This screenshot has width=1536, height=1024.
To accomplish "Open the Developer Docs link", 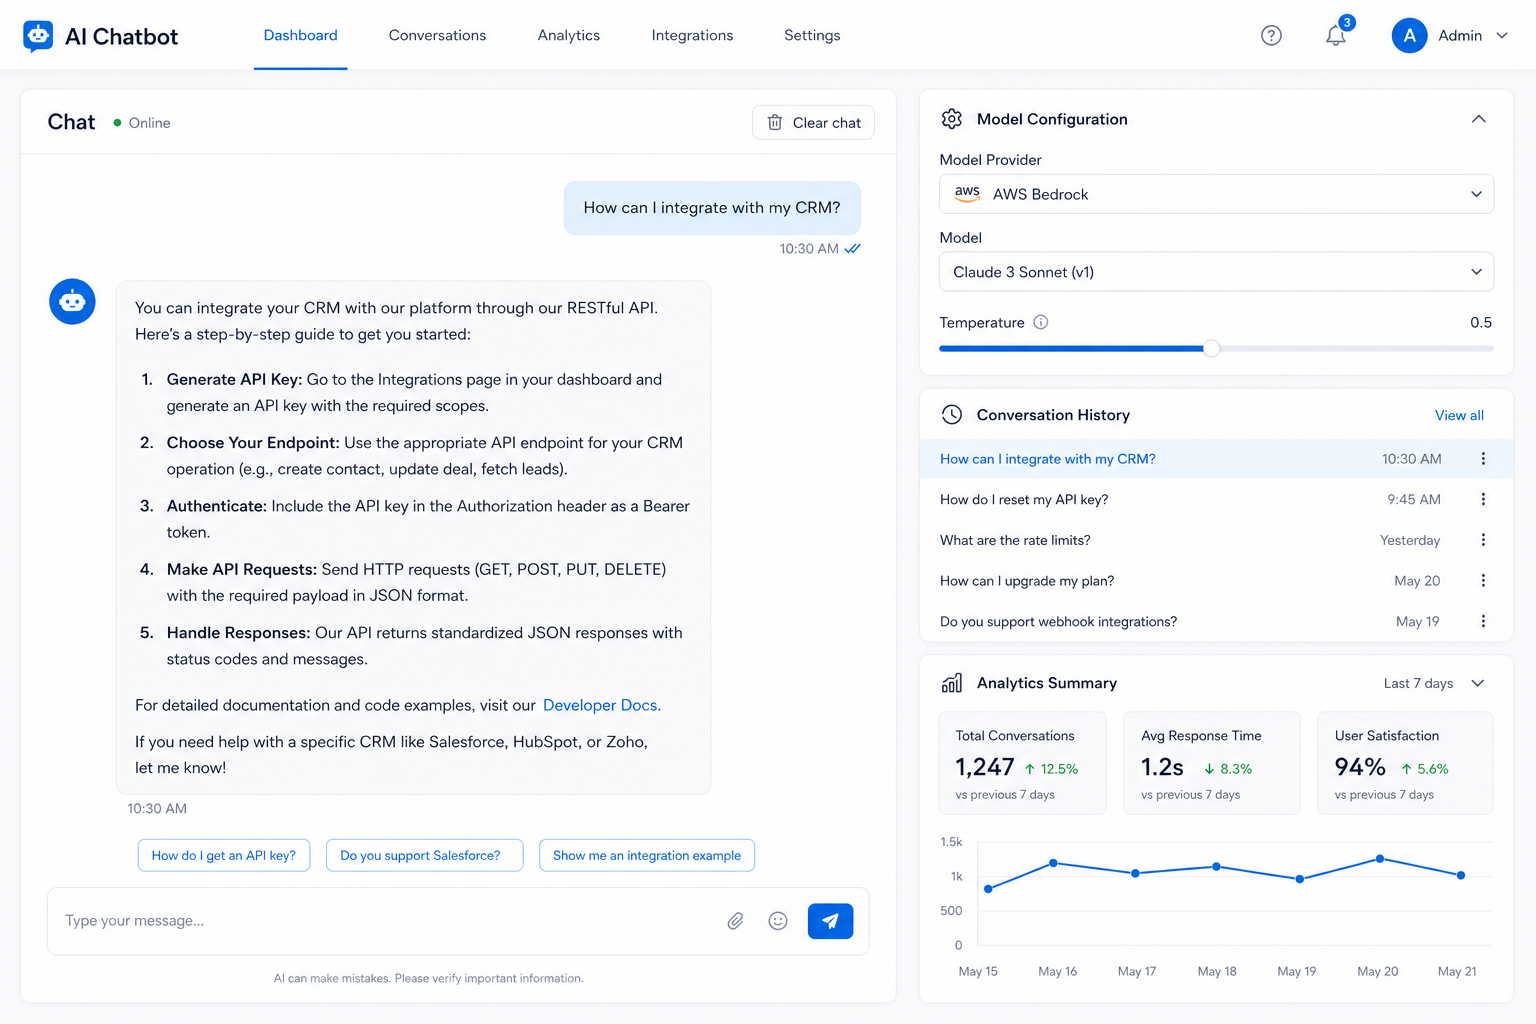I will (601, 705).
